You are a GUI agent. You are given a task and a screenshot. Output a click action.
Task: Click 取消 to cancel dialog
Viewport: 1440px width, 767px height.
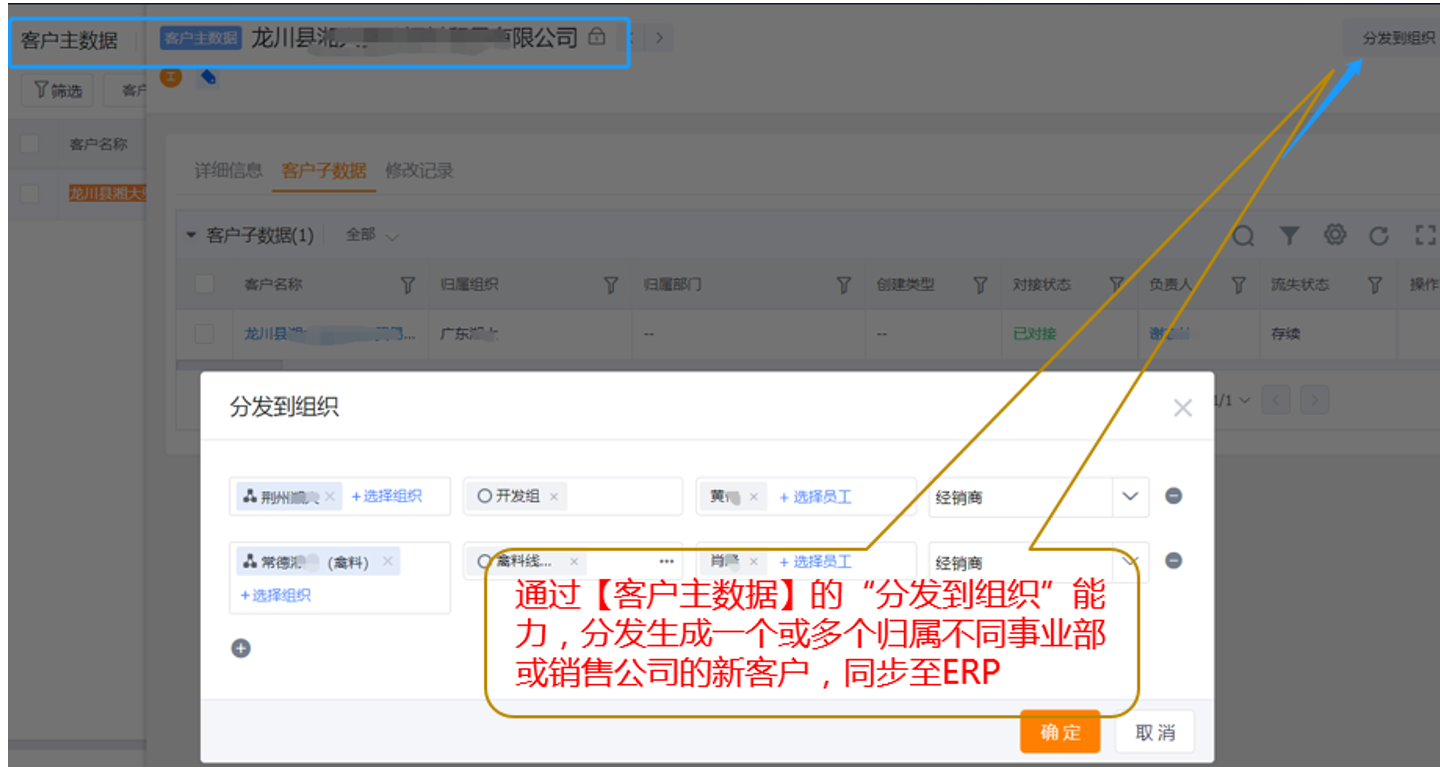(1156, 732)
